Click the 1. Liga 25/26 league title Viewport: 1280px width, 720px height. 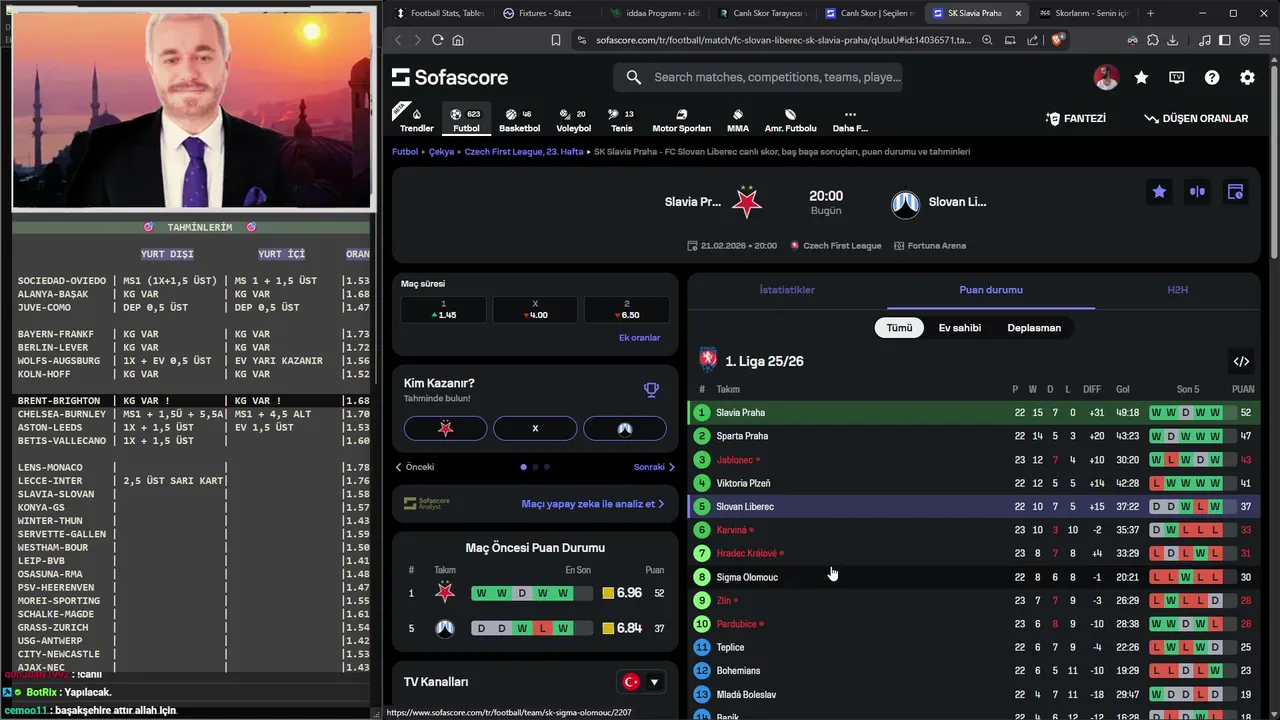(764, 361)
